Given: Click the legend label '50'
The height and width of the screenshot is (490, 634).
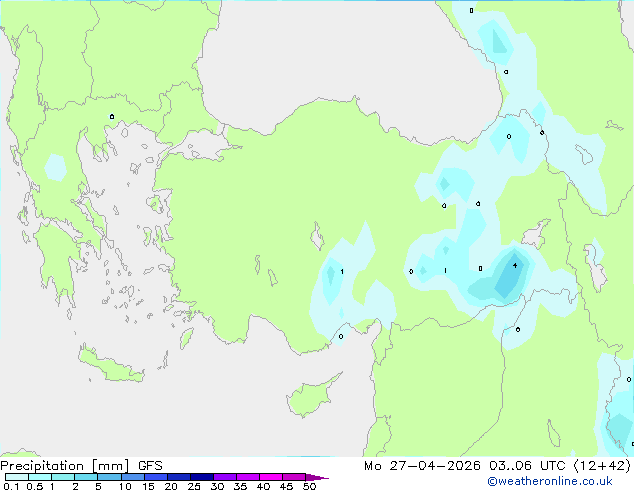Looking at the screenshot, I should click(310, 486).
